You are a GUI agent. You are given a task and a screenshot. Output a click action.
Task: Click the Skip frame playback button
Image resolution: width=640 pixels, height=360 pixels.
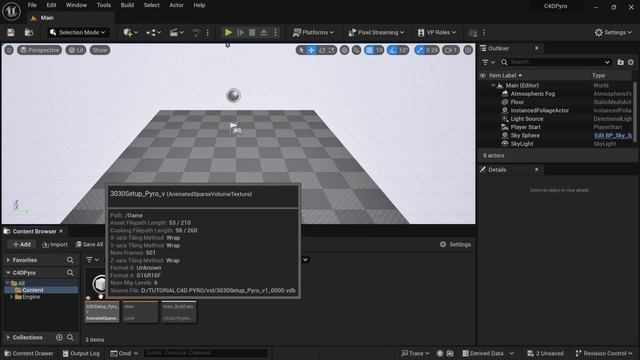coord(240,32)
